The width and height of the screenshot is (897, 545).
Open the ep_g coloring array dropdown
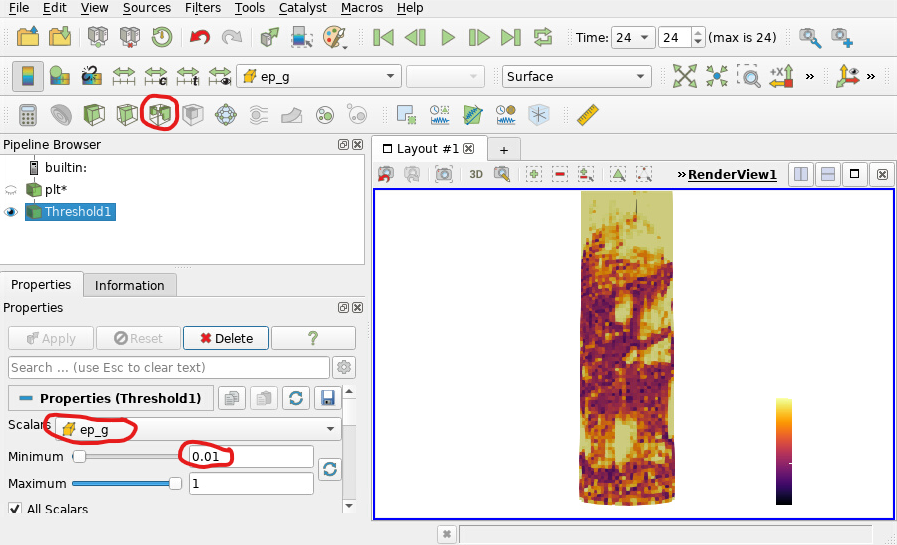point(318,76)
